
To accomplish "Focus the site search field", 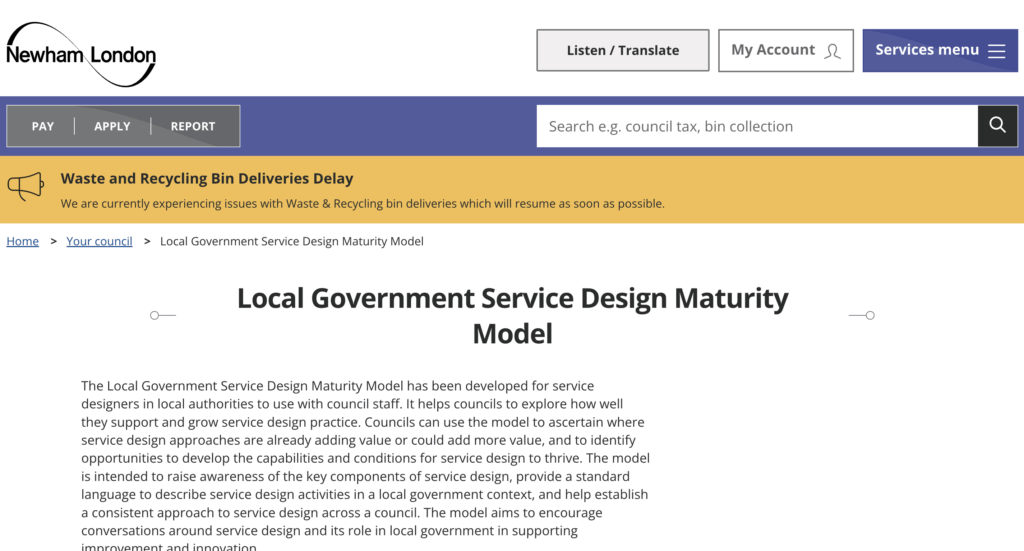I will click(x=756, y=126).
